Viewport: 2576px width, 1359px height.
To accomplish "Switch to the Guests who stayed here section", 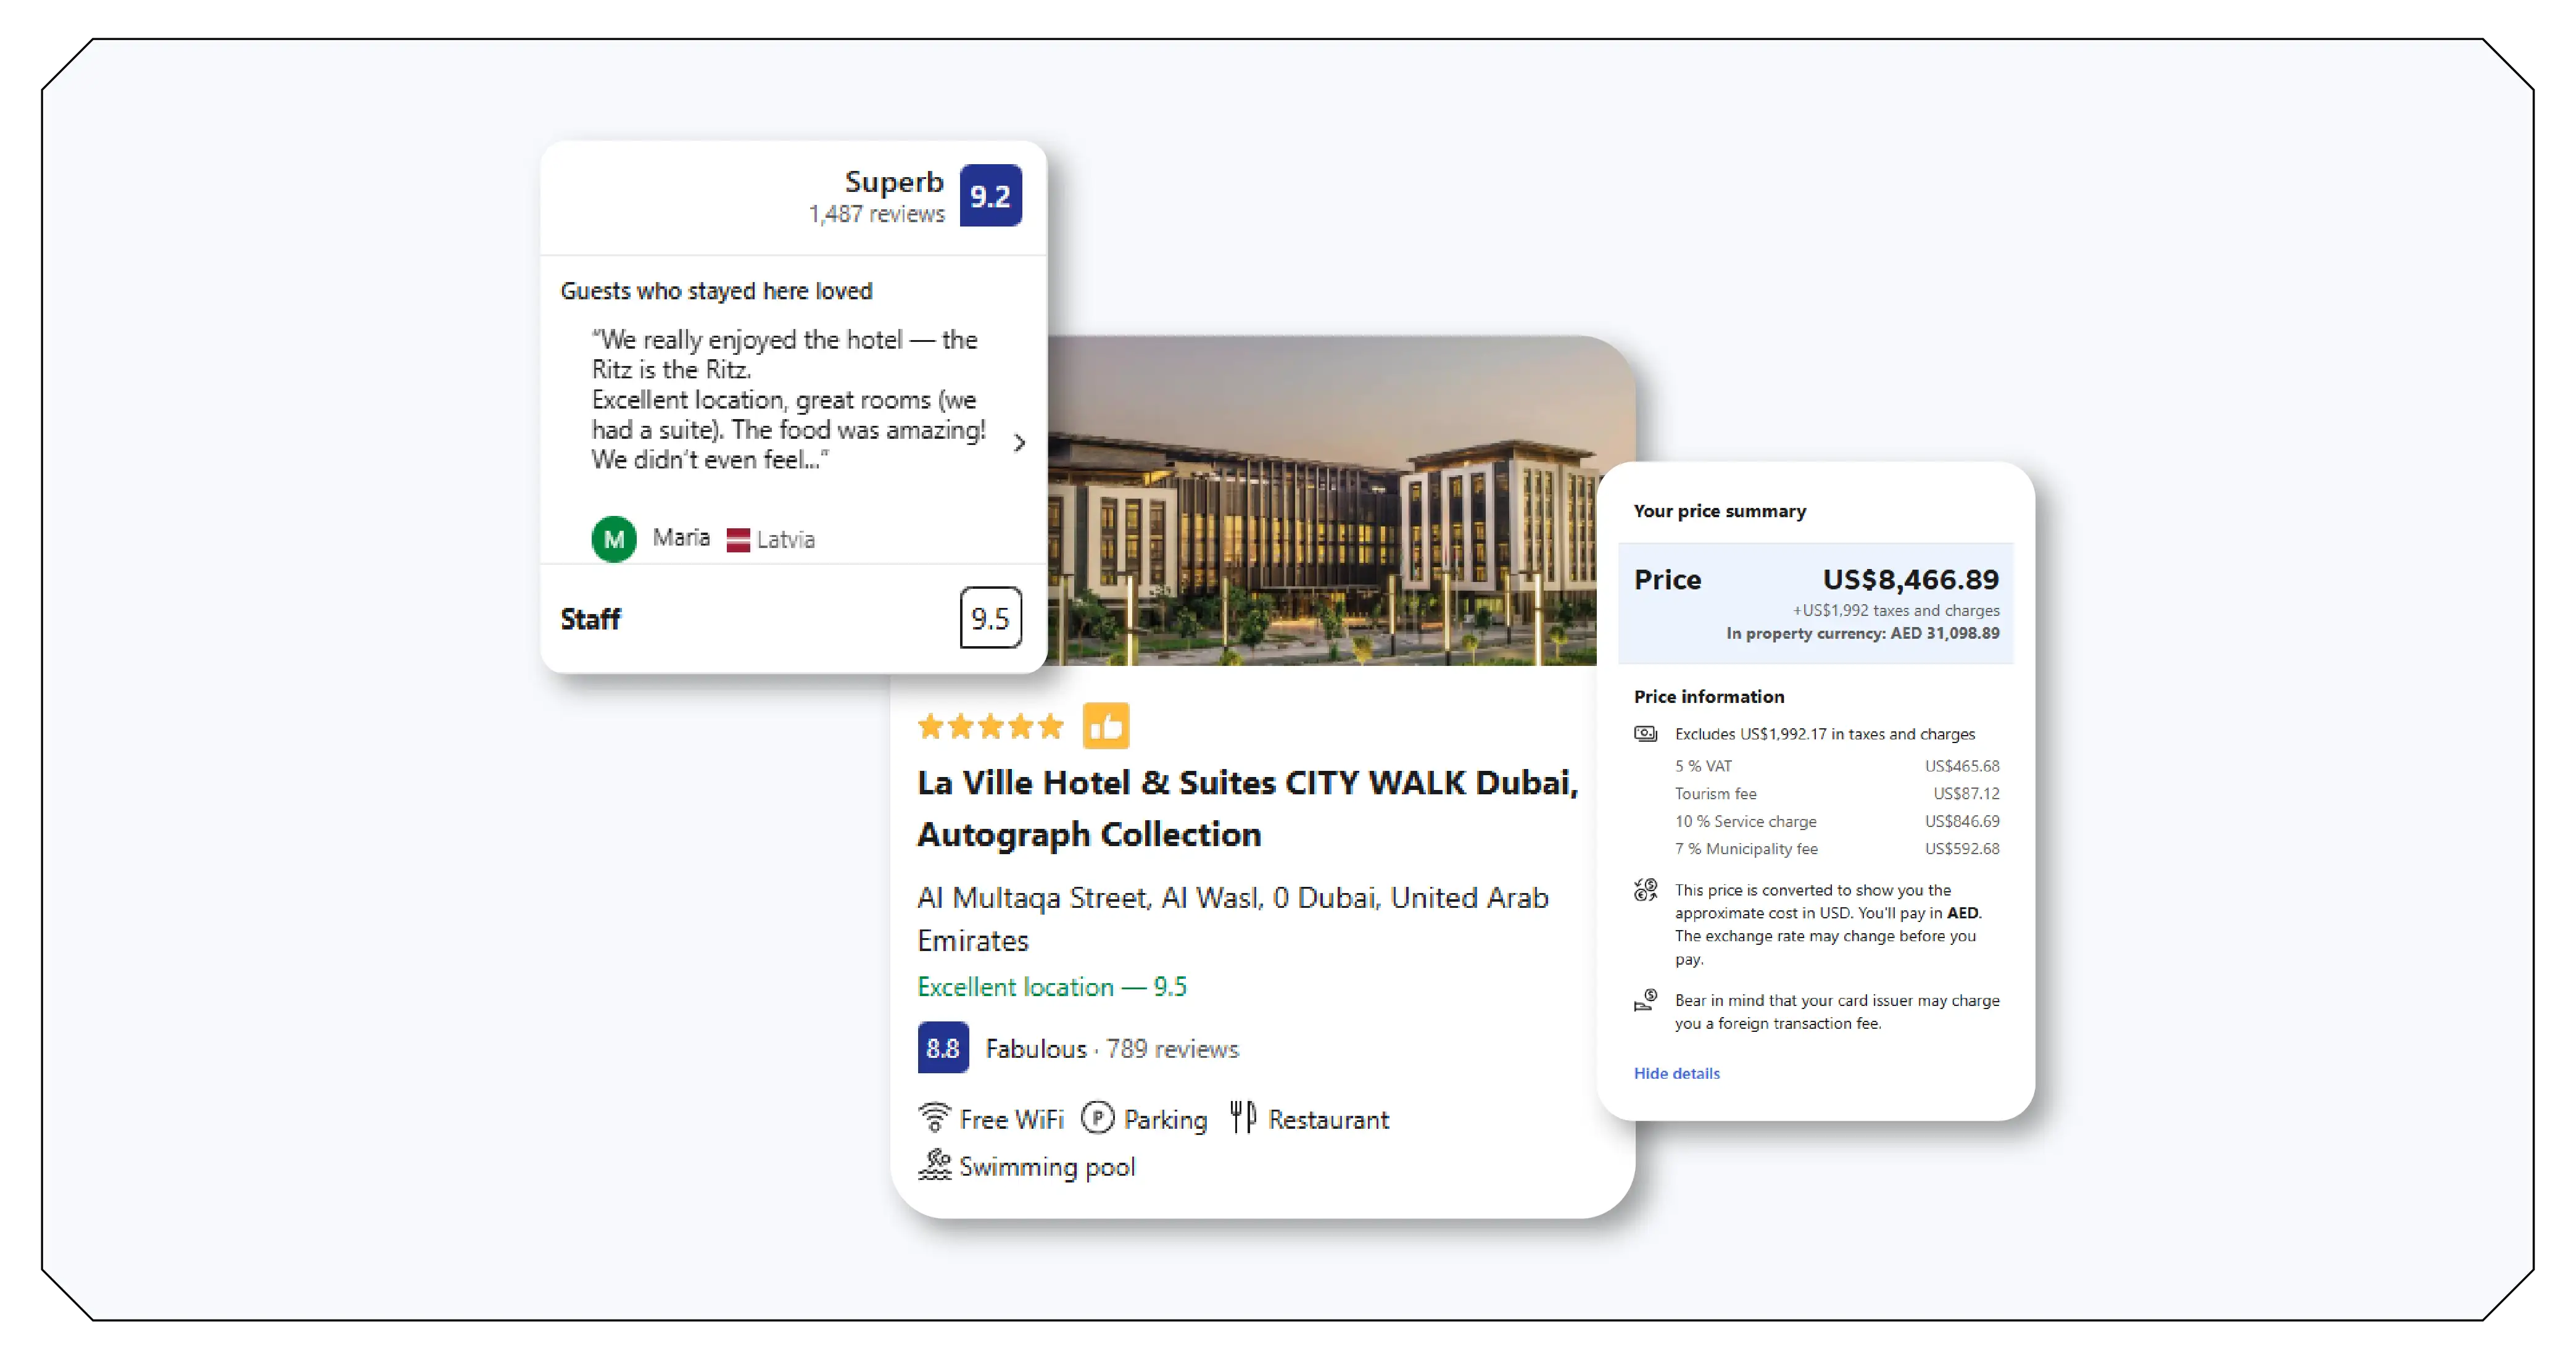I will (x=716, y=290).
